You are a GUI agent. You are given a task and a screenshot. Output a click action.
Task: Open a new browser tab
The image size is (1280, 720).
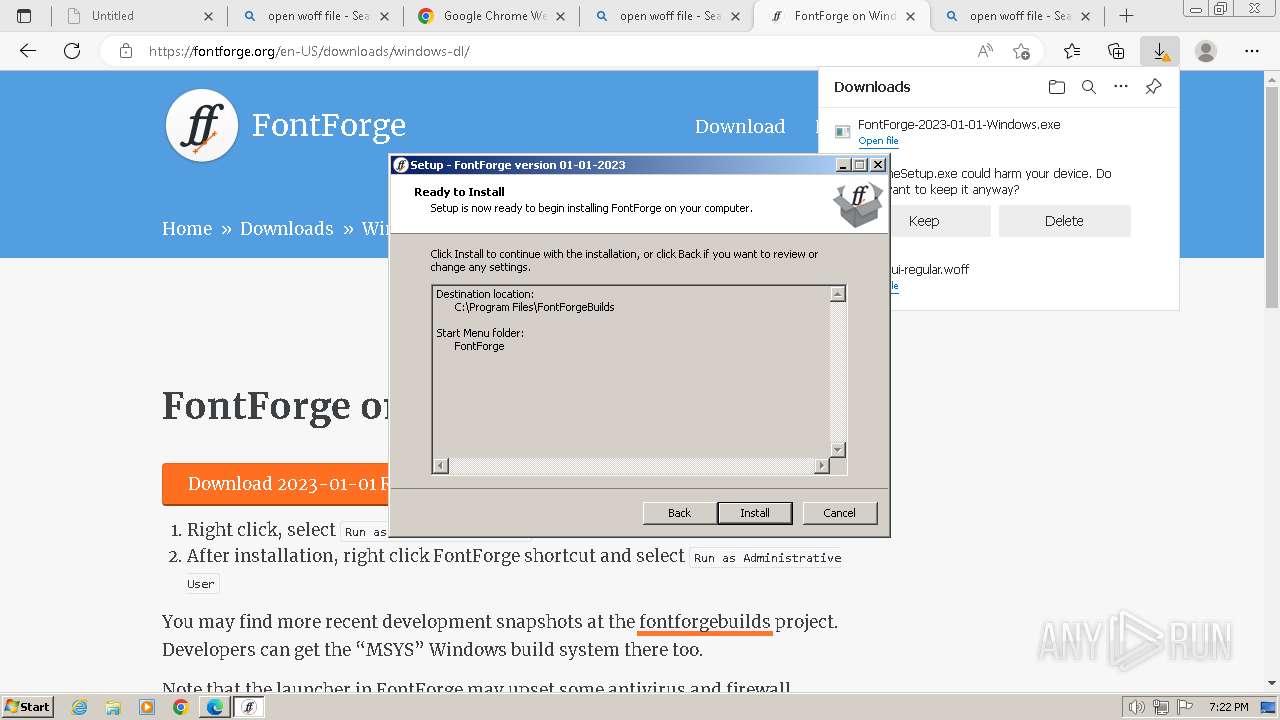tap(1126, 16)
